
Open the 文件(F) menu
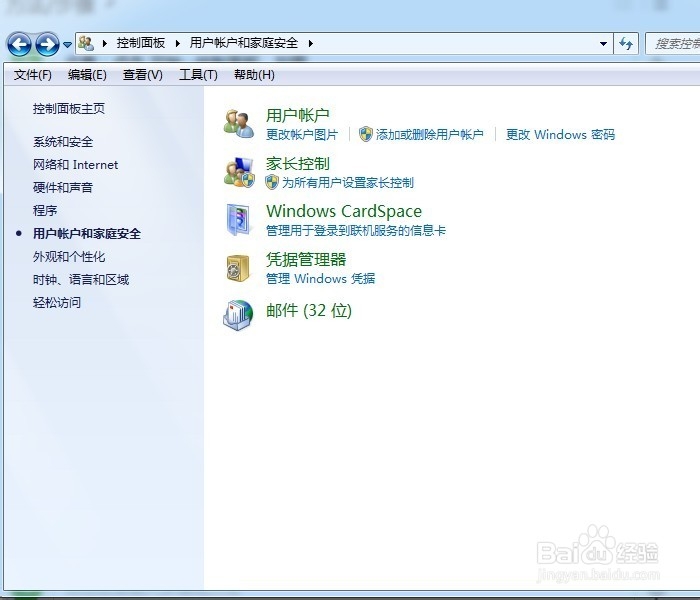click(33, 75)
